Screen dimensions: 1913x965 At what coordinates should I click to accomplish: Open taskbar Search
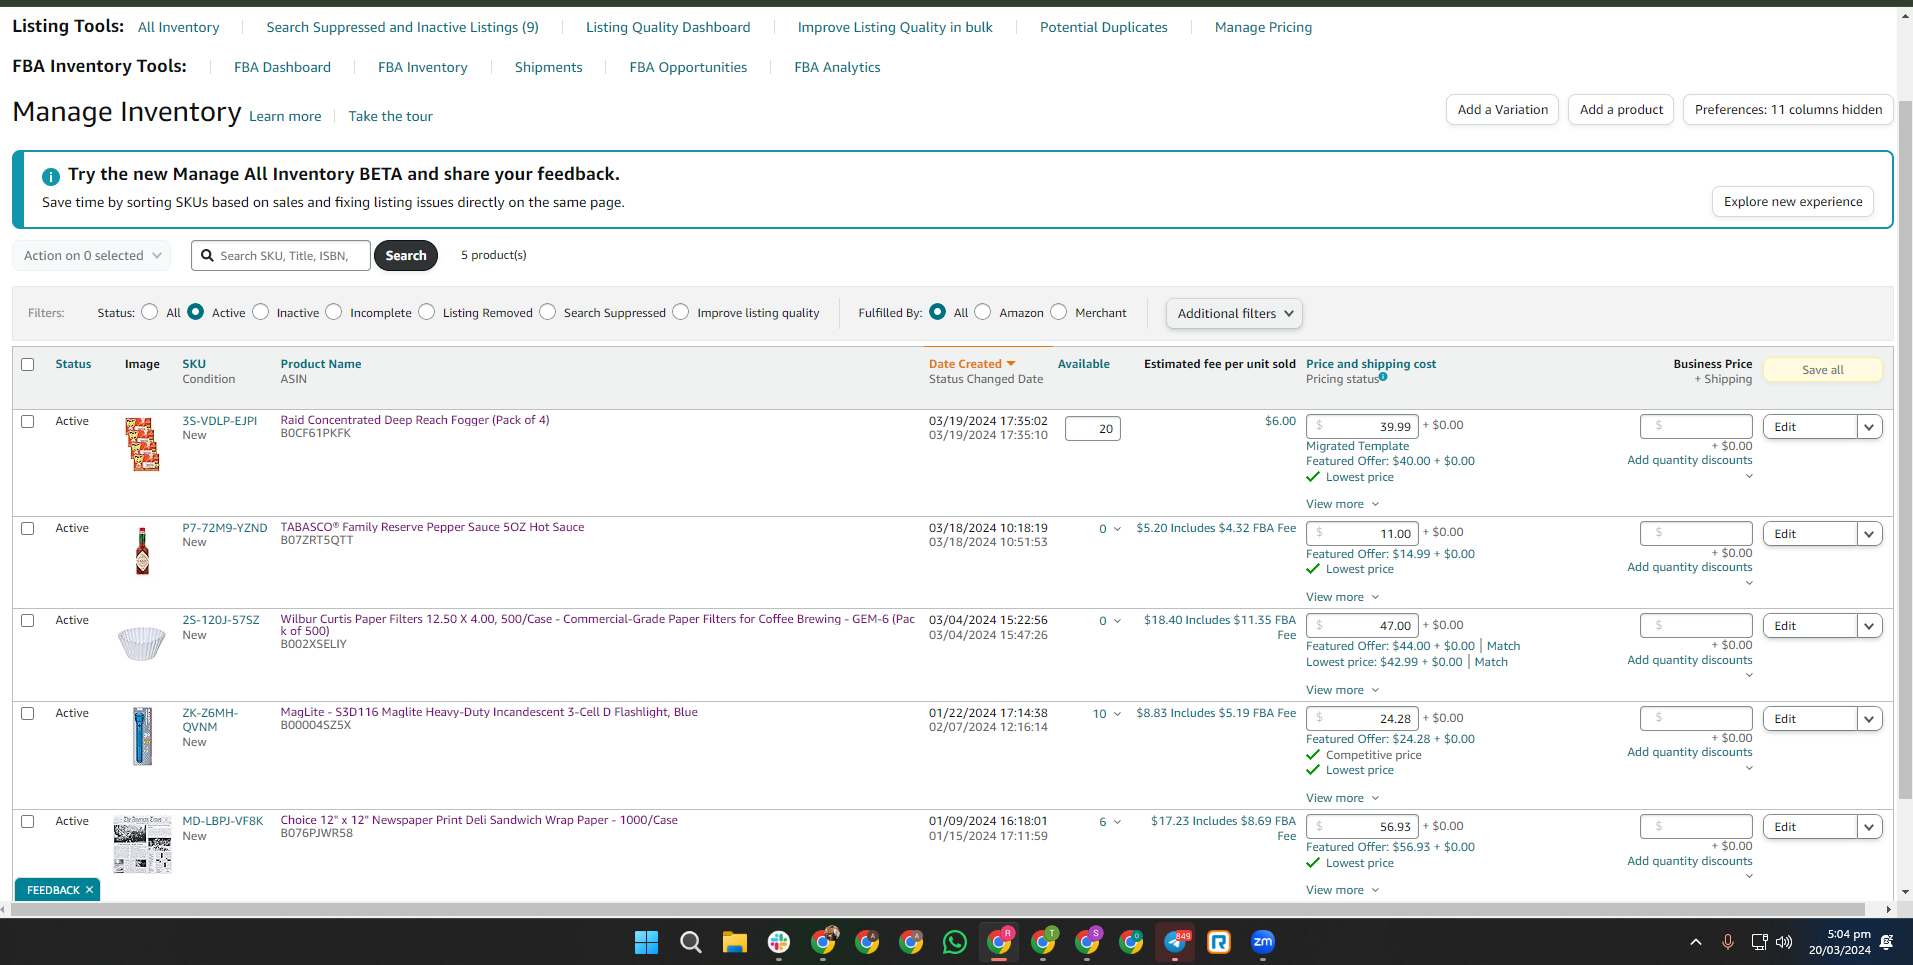point(690,942)
